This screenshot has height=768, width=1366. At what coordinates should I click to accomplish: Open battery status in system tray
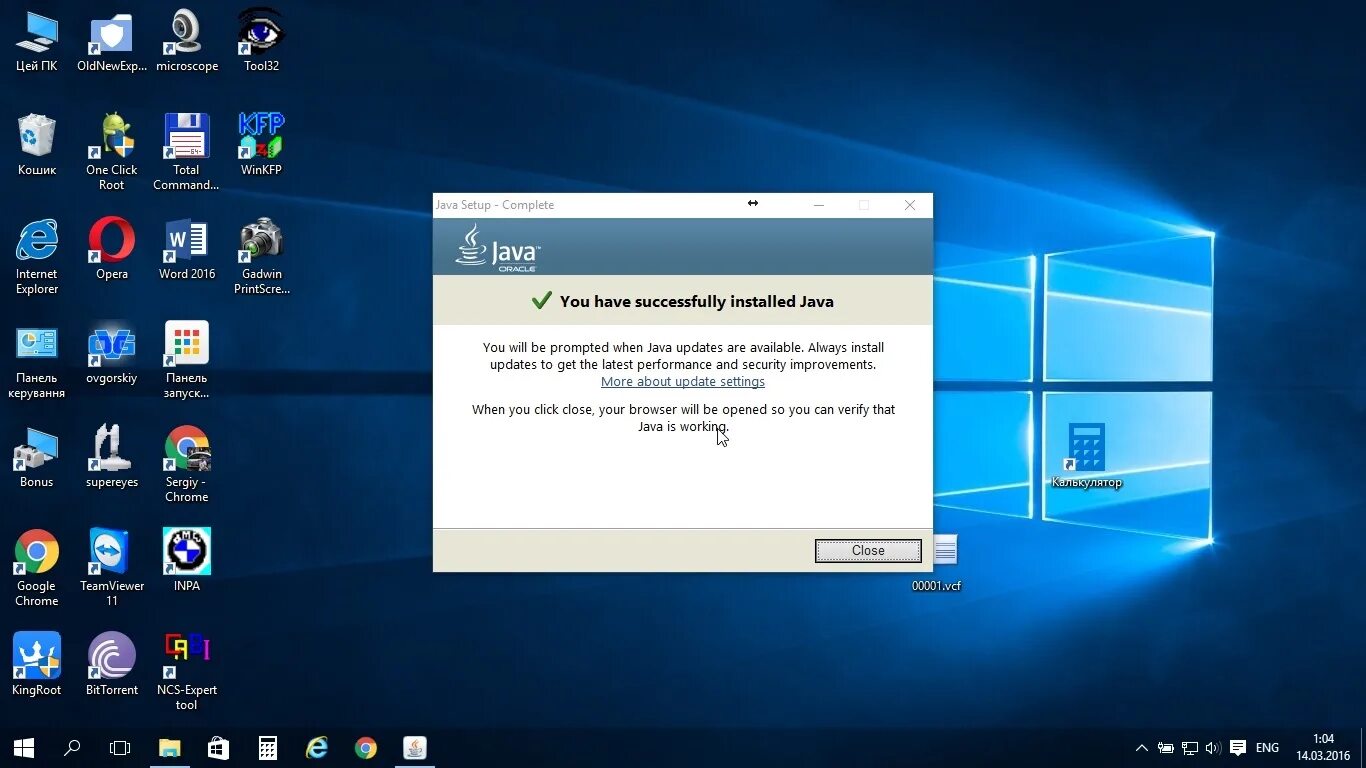point(1166,748)
